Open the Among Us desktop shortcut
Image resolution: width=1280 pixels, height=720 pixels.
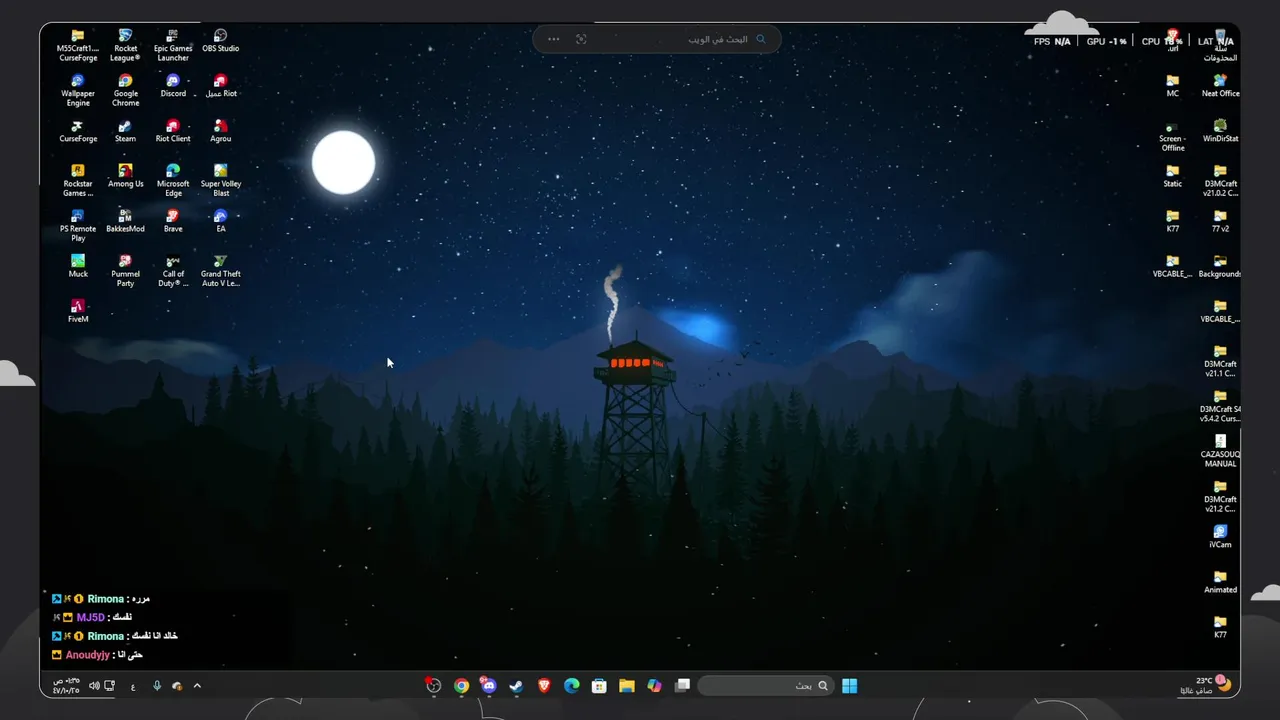click(x=125, y=176)
